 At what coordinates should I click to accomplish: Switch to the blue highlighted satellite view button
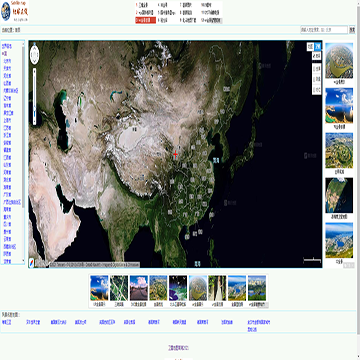[318, 47]
